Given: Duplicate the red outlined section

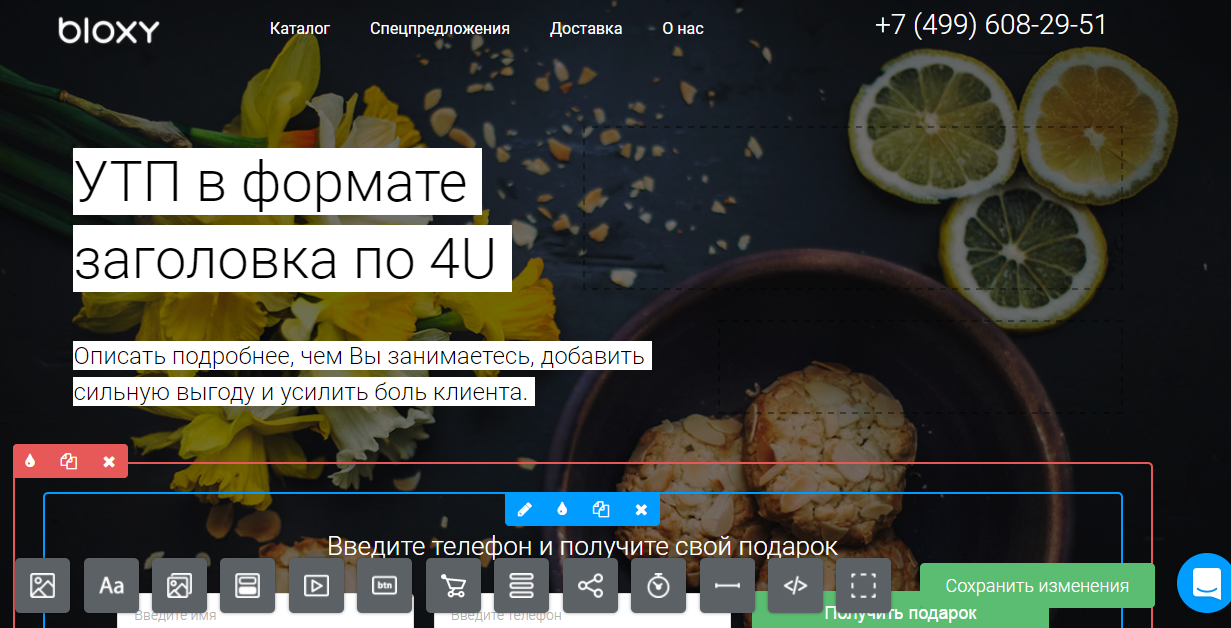Looking at the screenshot, I should tap(69, 461).
